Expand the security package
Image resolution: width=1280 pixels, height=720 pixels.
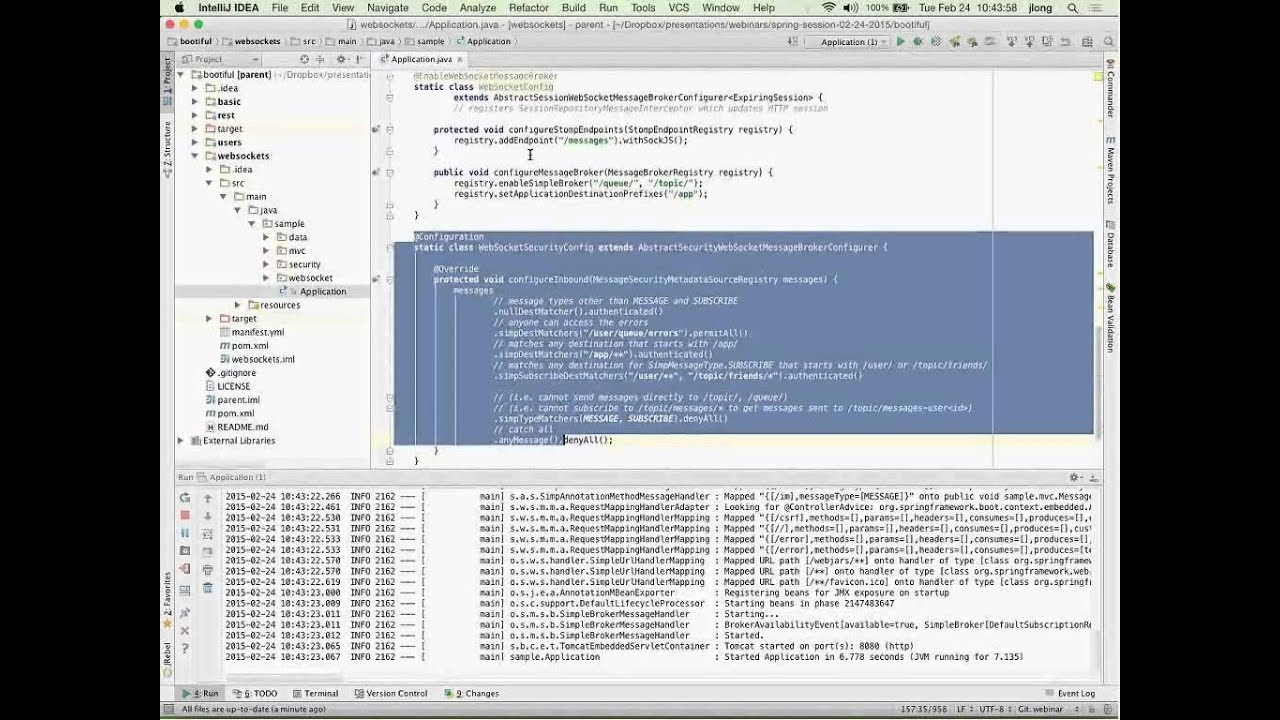pyautogui.click(x=267, y=264)
